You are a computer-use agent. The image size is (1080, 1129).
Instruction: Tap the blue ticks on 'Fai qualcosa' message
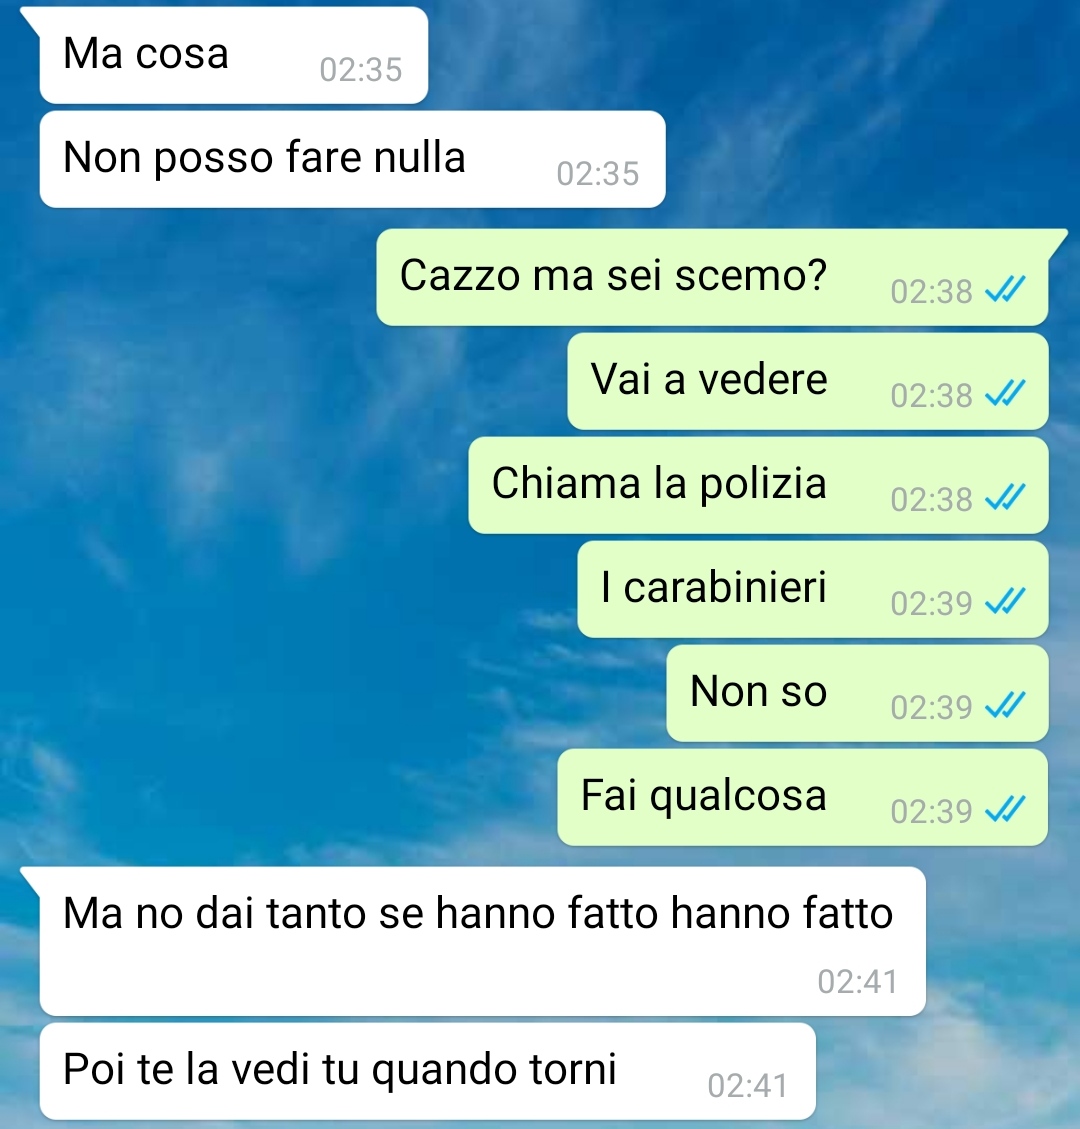[1005, 809]
